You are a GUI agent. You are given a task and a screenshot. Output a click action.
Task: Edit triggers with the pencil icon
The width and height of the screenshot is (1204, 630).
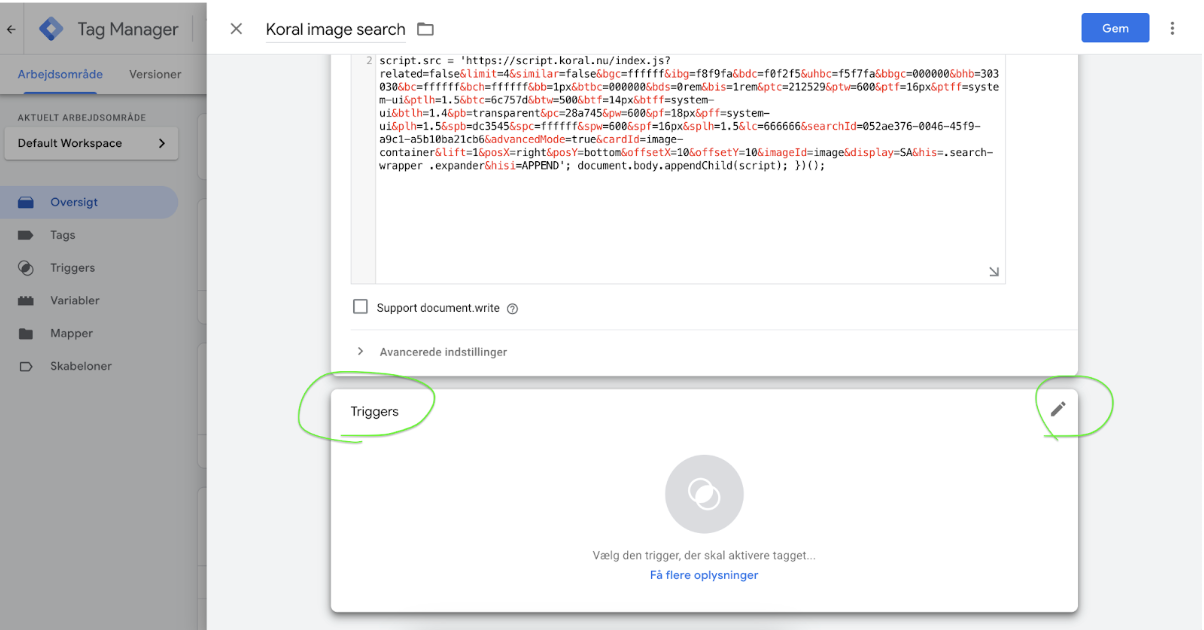[x=1058, y=409]
